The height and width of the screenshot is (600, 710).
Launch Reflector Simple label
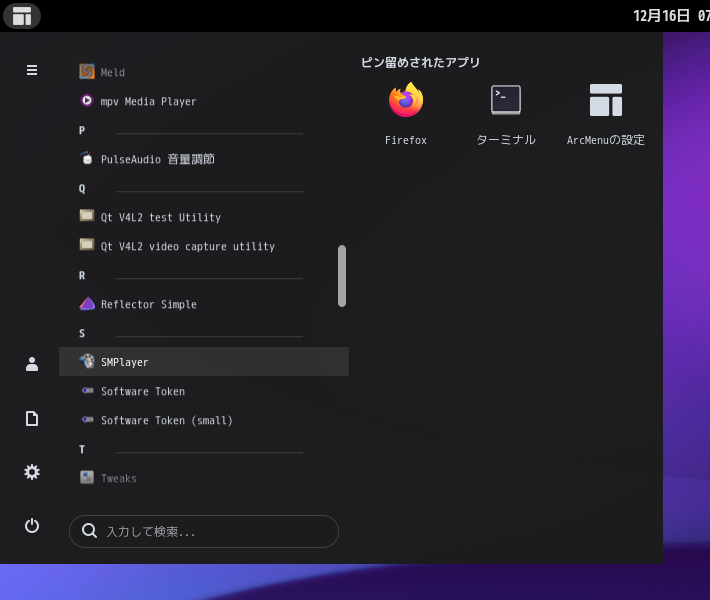(x=149, y=304)
